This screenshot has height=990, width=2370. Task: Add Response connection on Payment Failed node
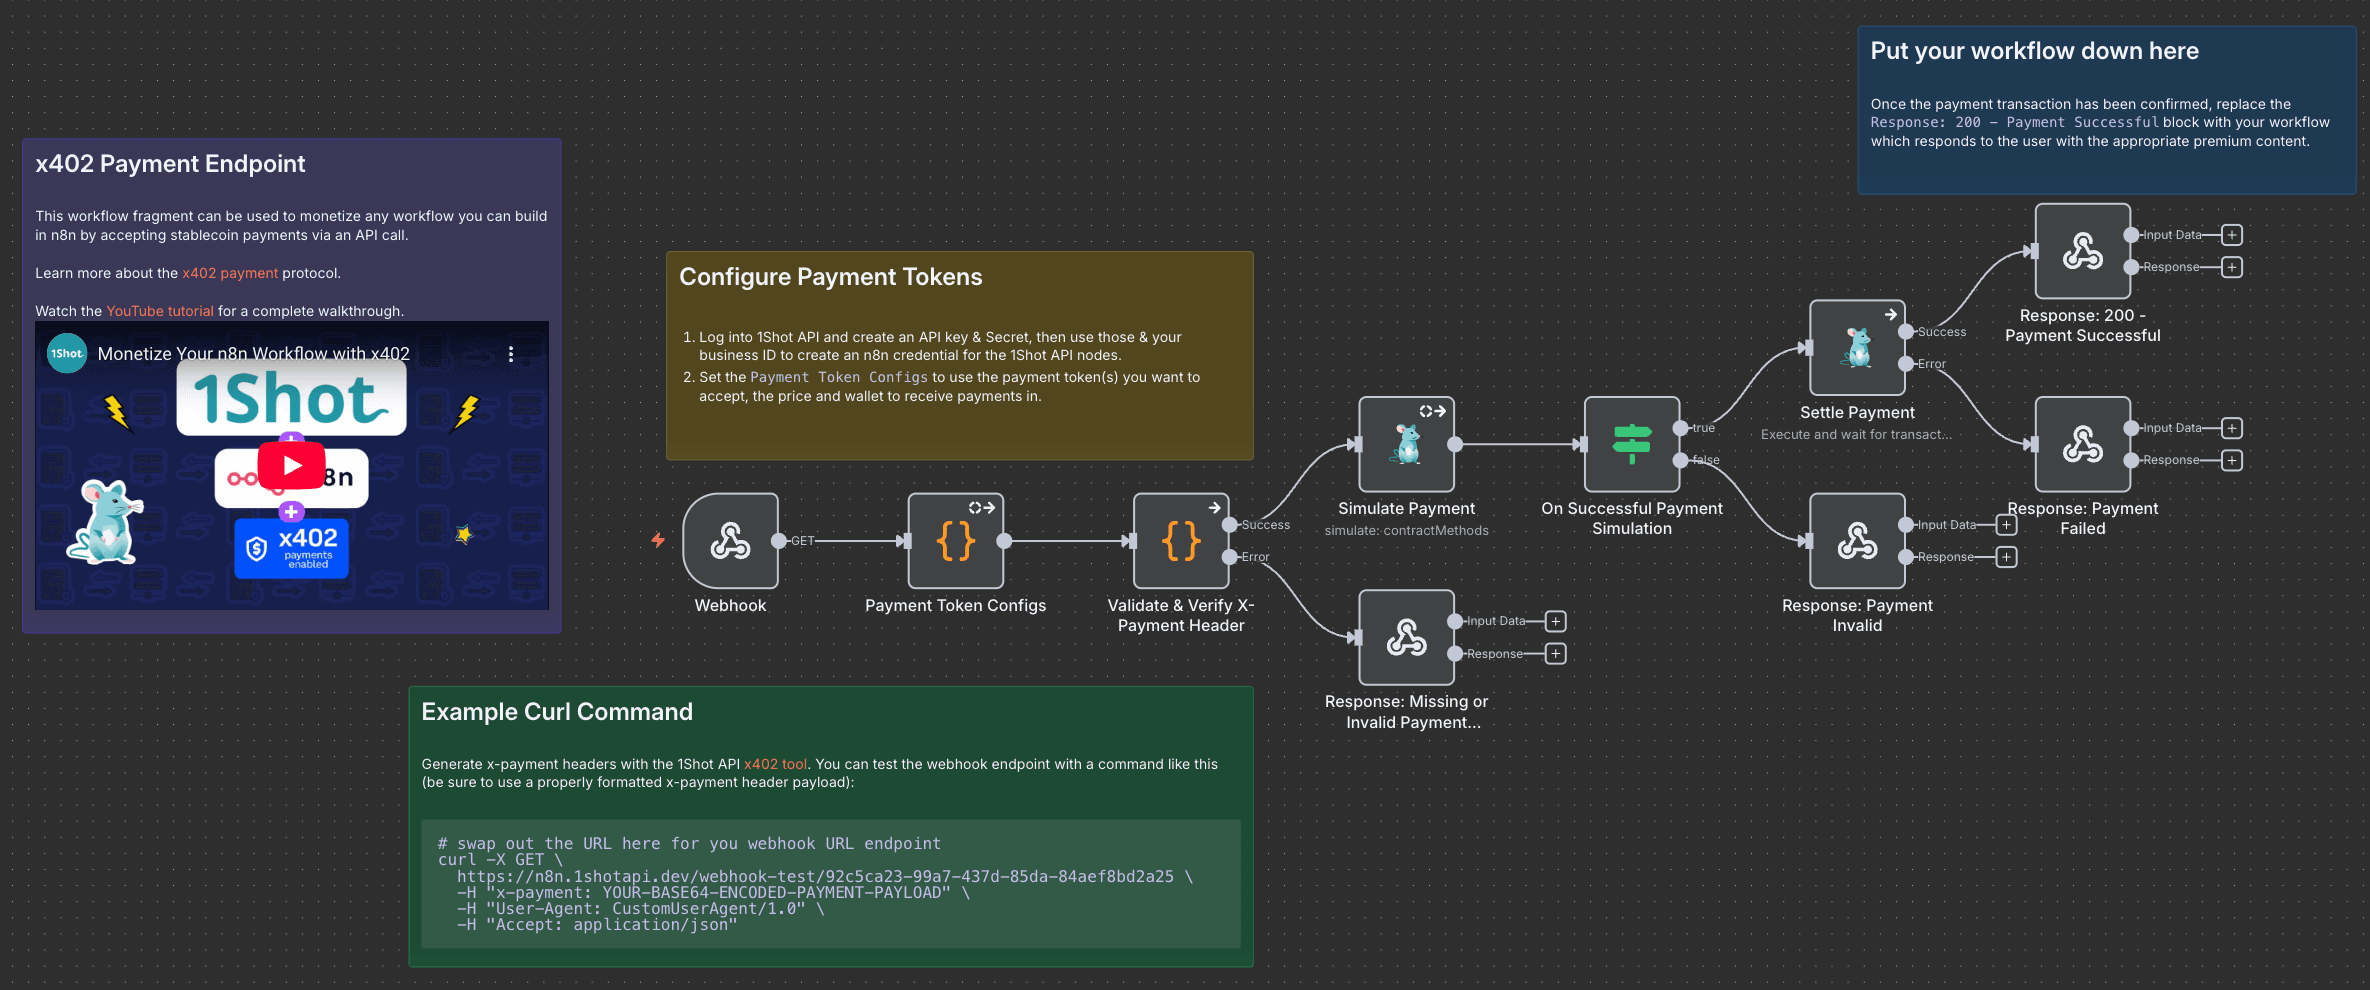coord(2231,460)
